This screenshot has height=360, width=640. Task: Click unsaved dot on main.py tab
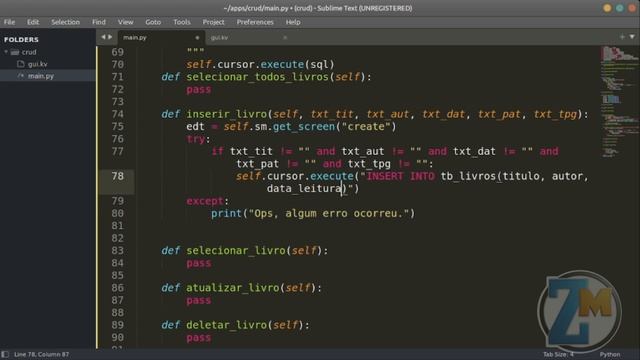(x=197, y=38)
